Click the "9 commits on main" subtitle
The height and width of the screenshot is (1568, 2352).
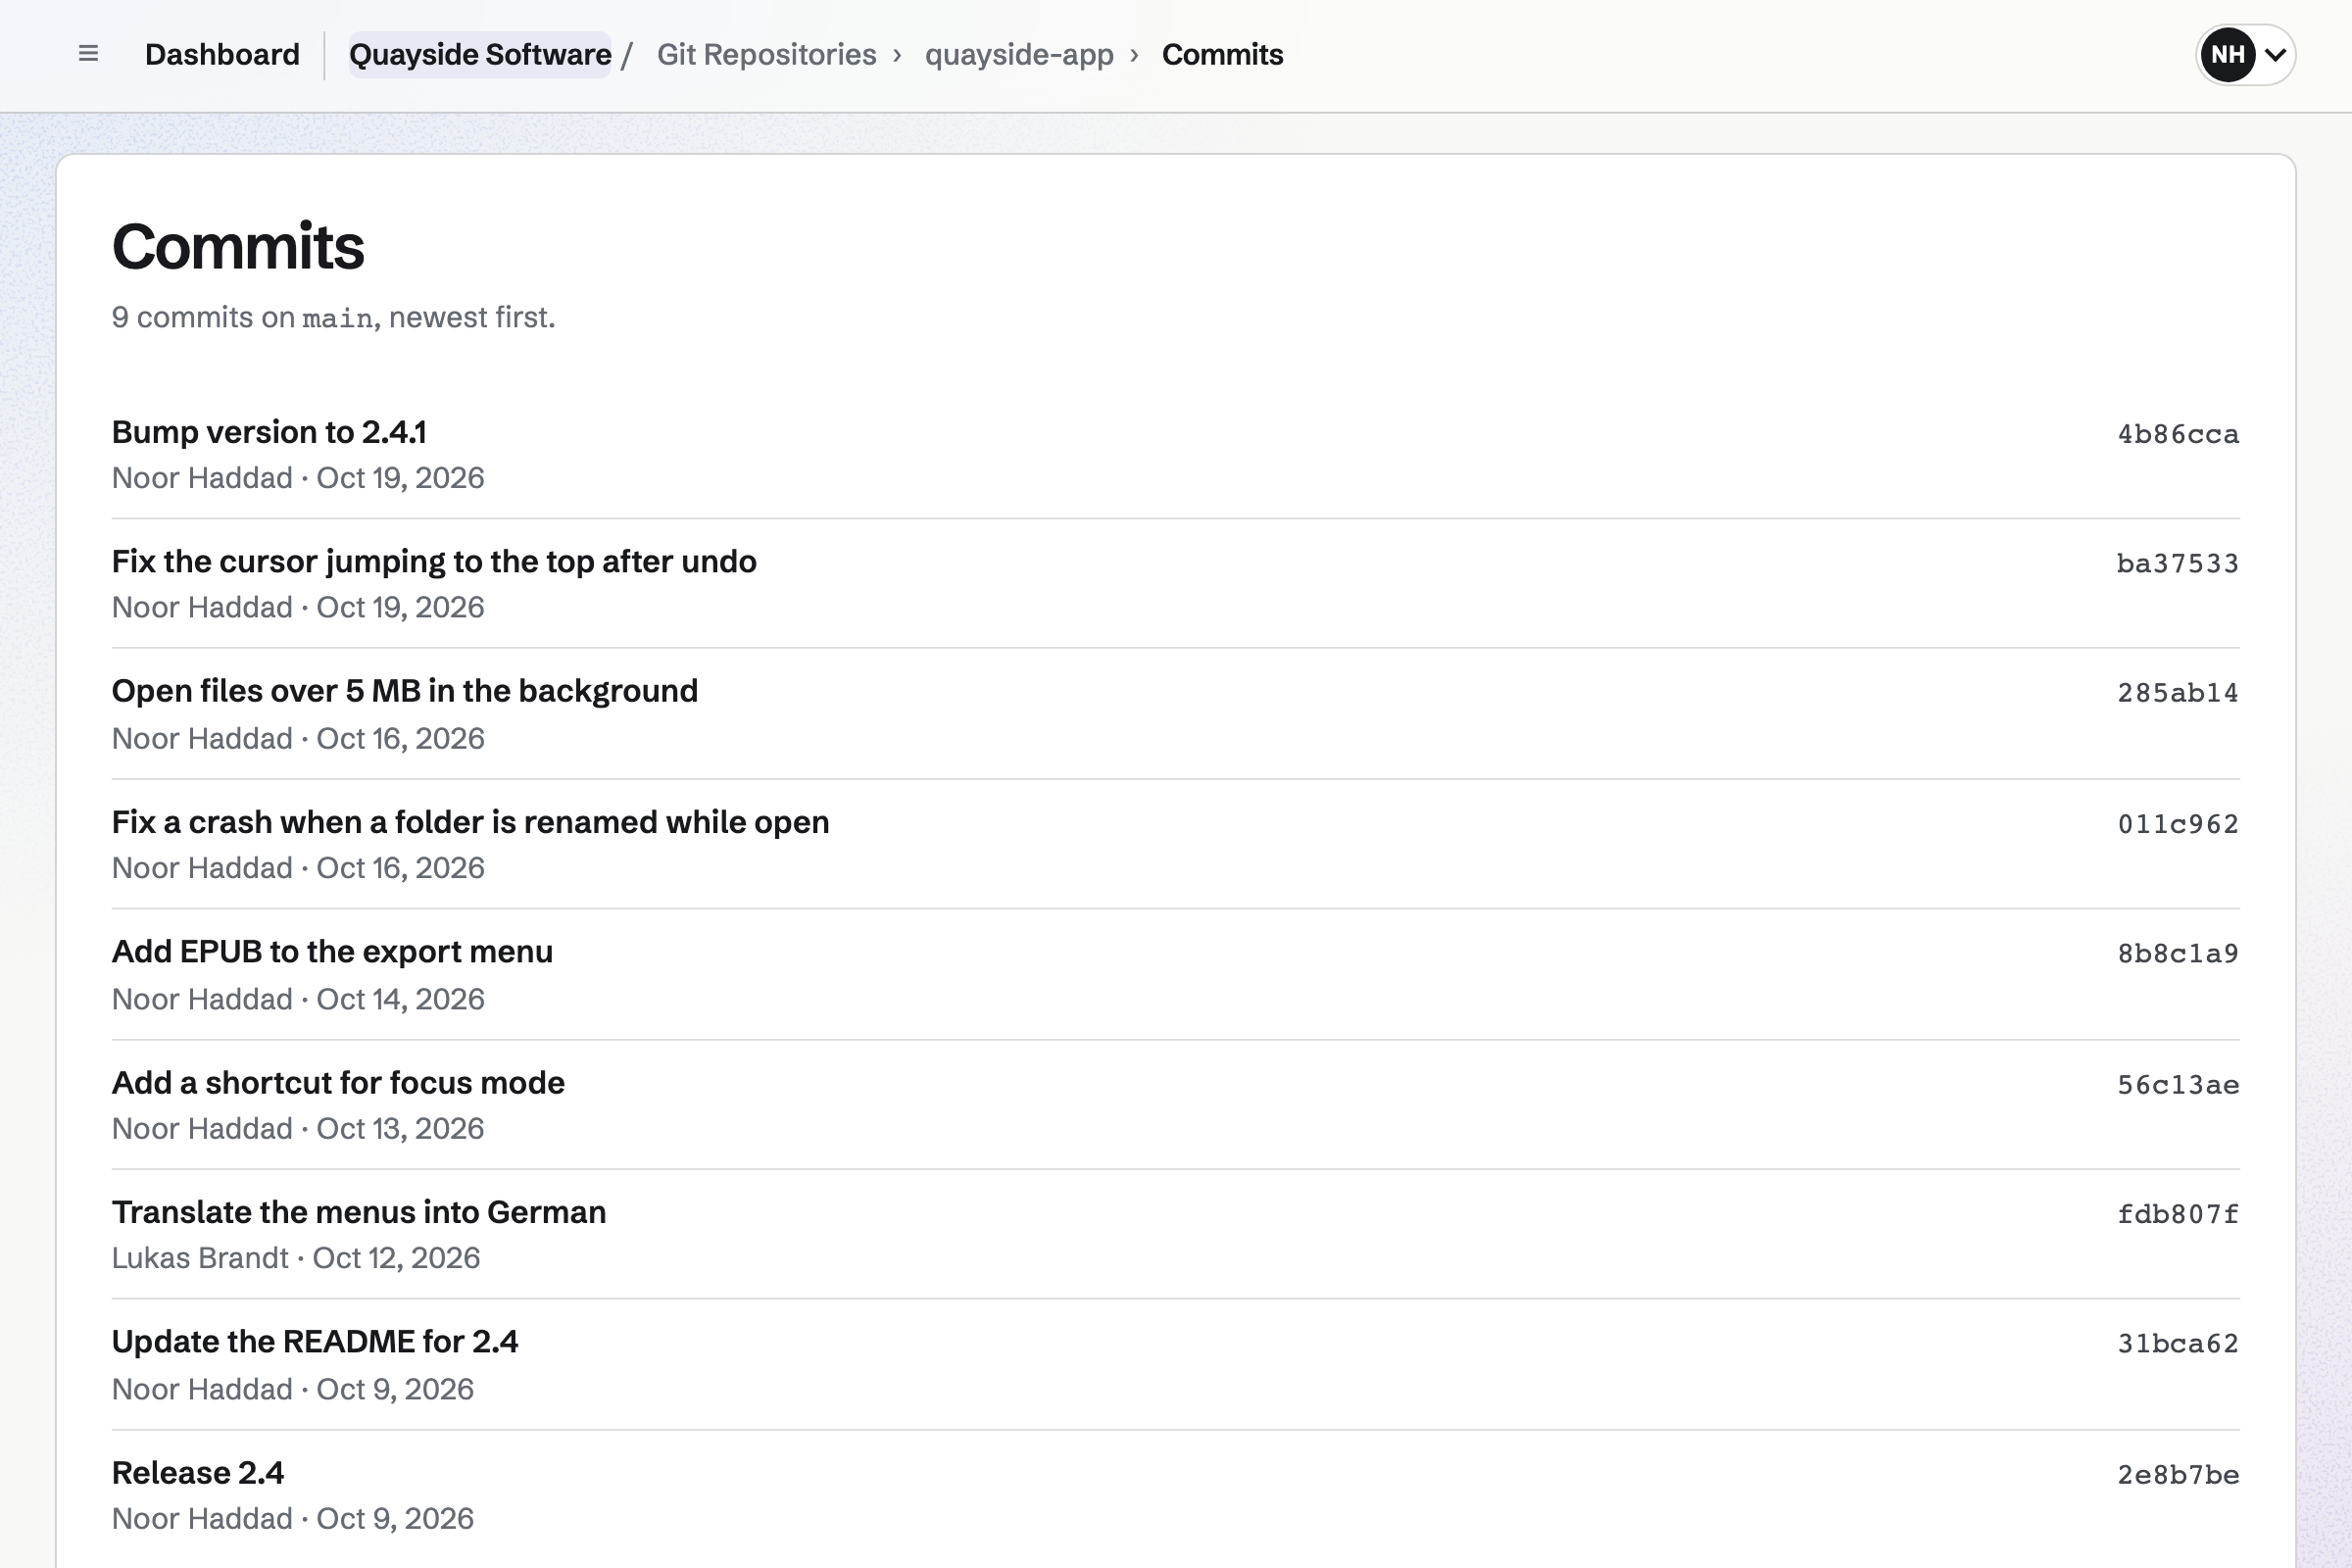pos(333,317)
